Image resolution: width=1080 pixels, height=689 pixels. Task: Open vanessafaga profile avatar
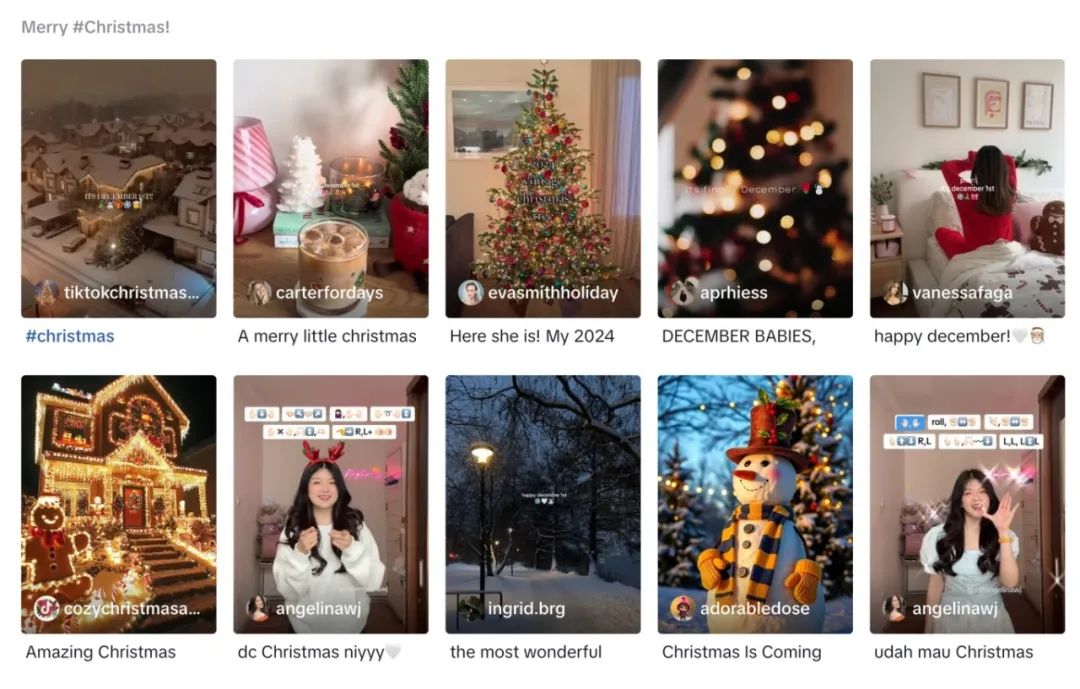pyautogui.click(x=895, y=293)
